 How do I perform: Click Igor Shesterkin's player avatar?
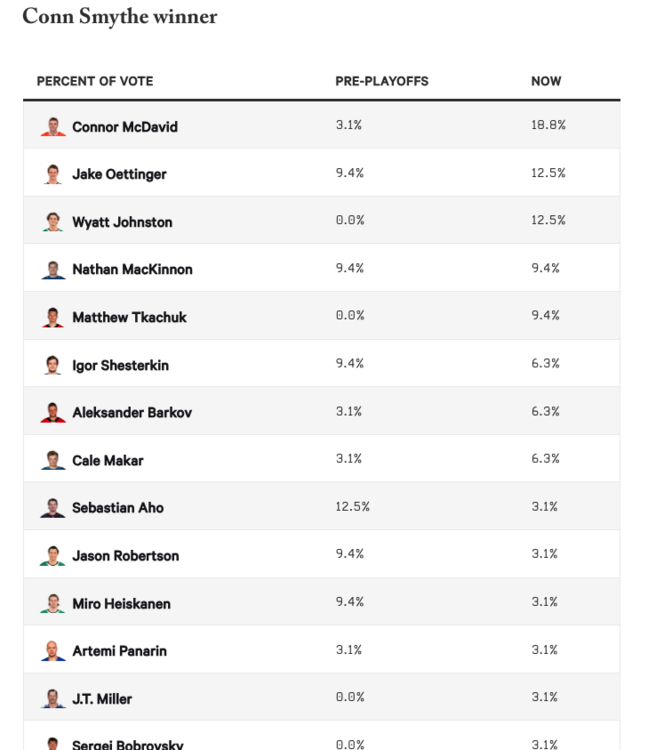tap(53, 365)
